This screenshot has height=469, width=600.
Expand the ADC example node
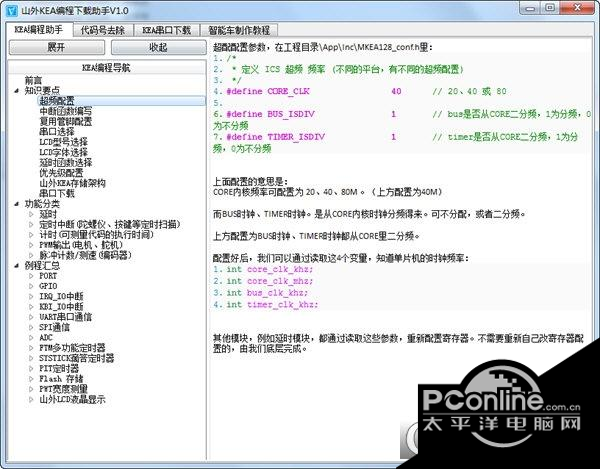pyautogui.click(x=31, y=338)
